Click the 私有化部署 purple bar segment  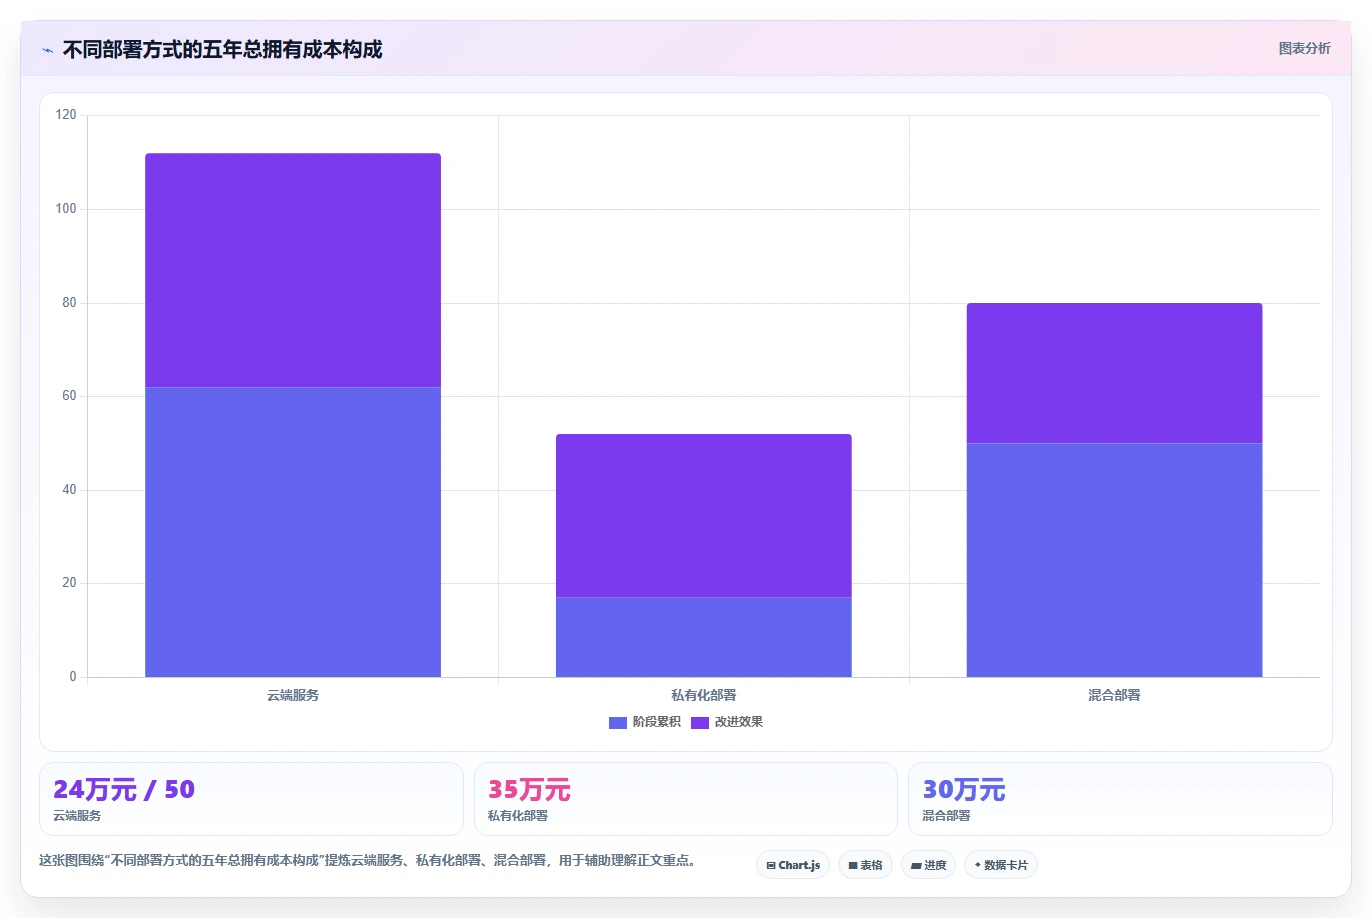click(x=704, y=515)
